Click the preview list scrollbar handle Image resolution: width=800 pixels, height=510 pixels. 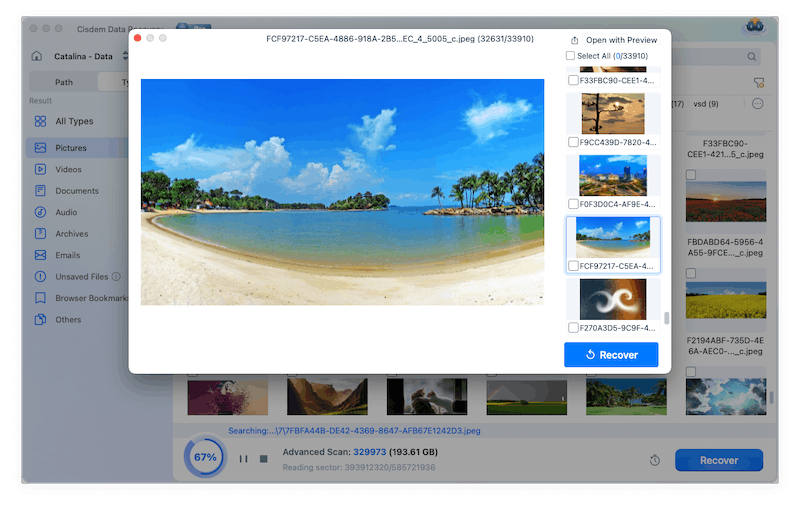click(666, 318)
